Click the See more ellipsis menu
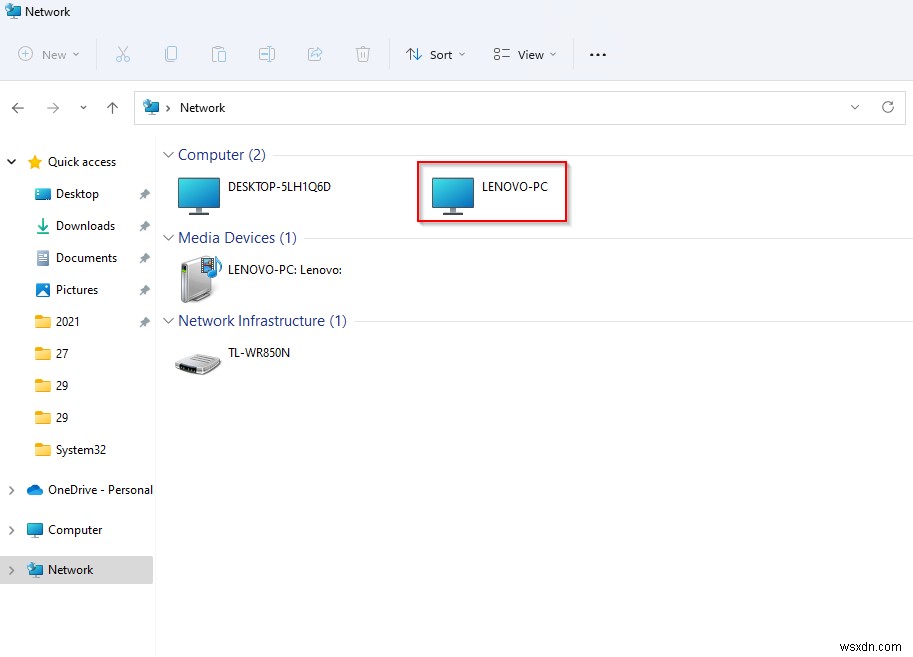Screen dimensions: 913x657 pyautogui.click(x=597, y=54)
